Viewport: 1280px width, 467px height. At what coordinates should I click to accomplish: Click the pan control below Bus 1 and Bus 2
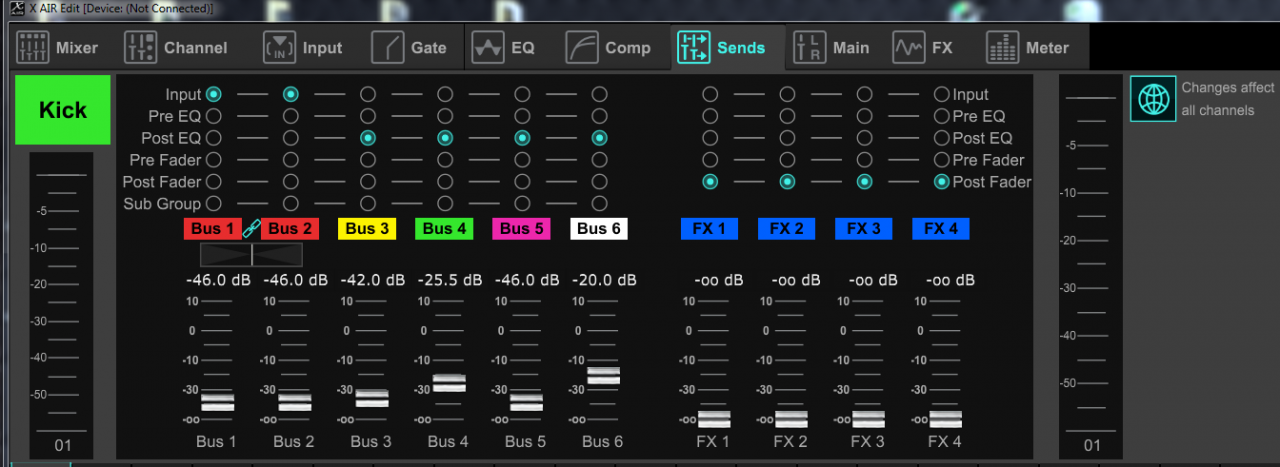251,255
